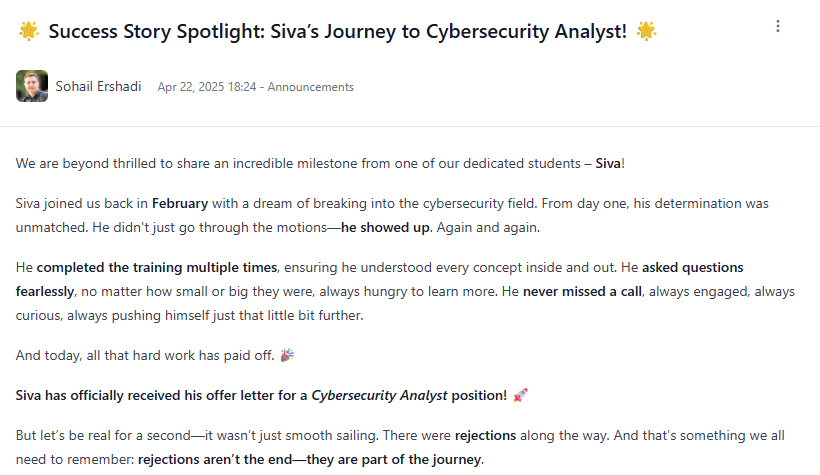Click the bold word 'February'
Screen dimensions: 820x475
180,203
